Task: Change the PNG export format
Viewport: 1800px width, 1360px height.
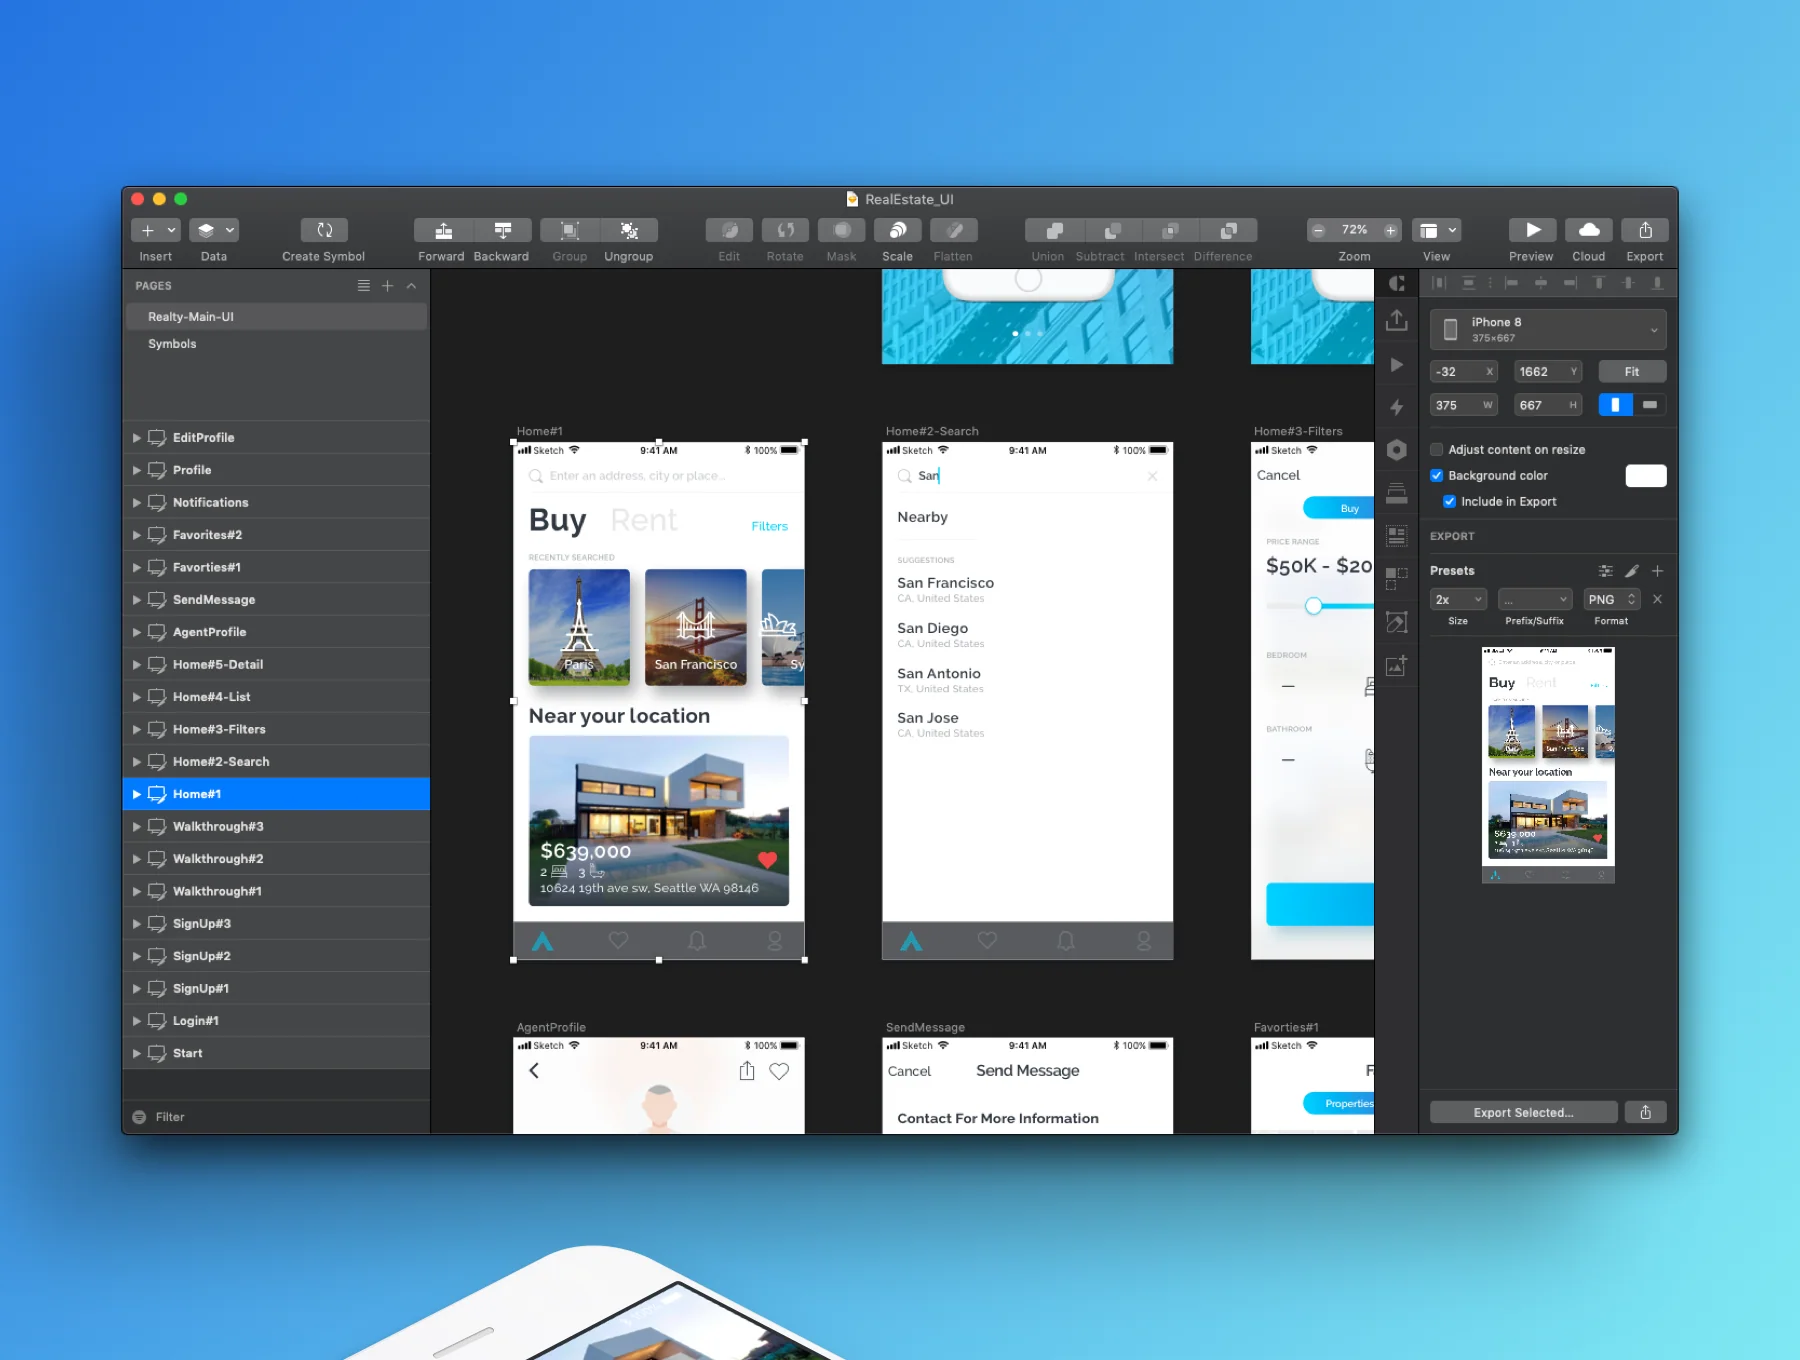Action: (x=1611, y=599)
